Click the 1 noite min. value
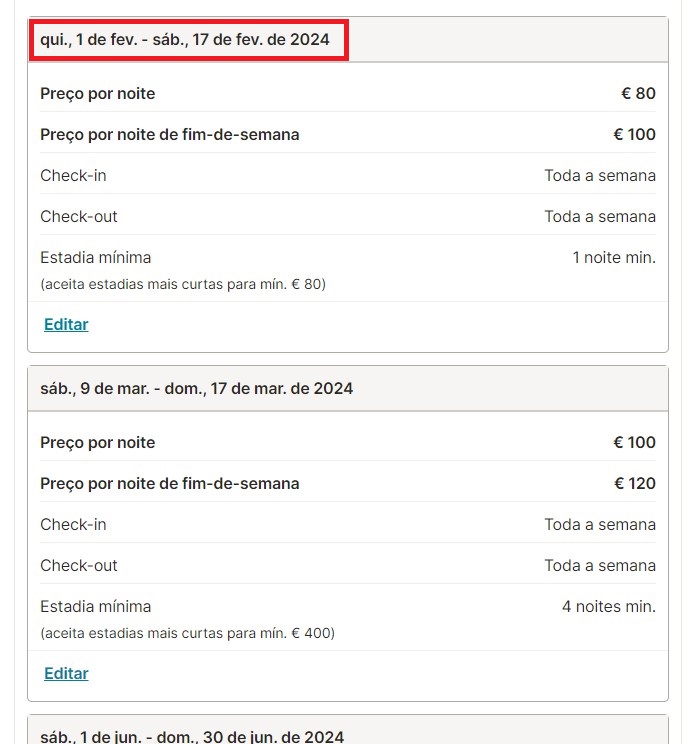This screenshot has height=744, width=687. click(x=614, y=258)
